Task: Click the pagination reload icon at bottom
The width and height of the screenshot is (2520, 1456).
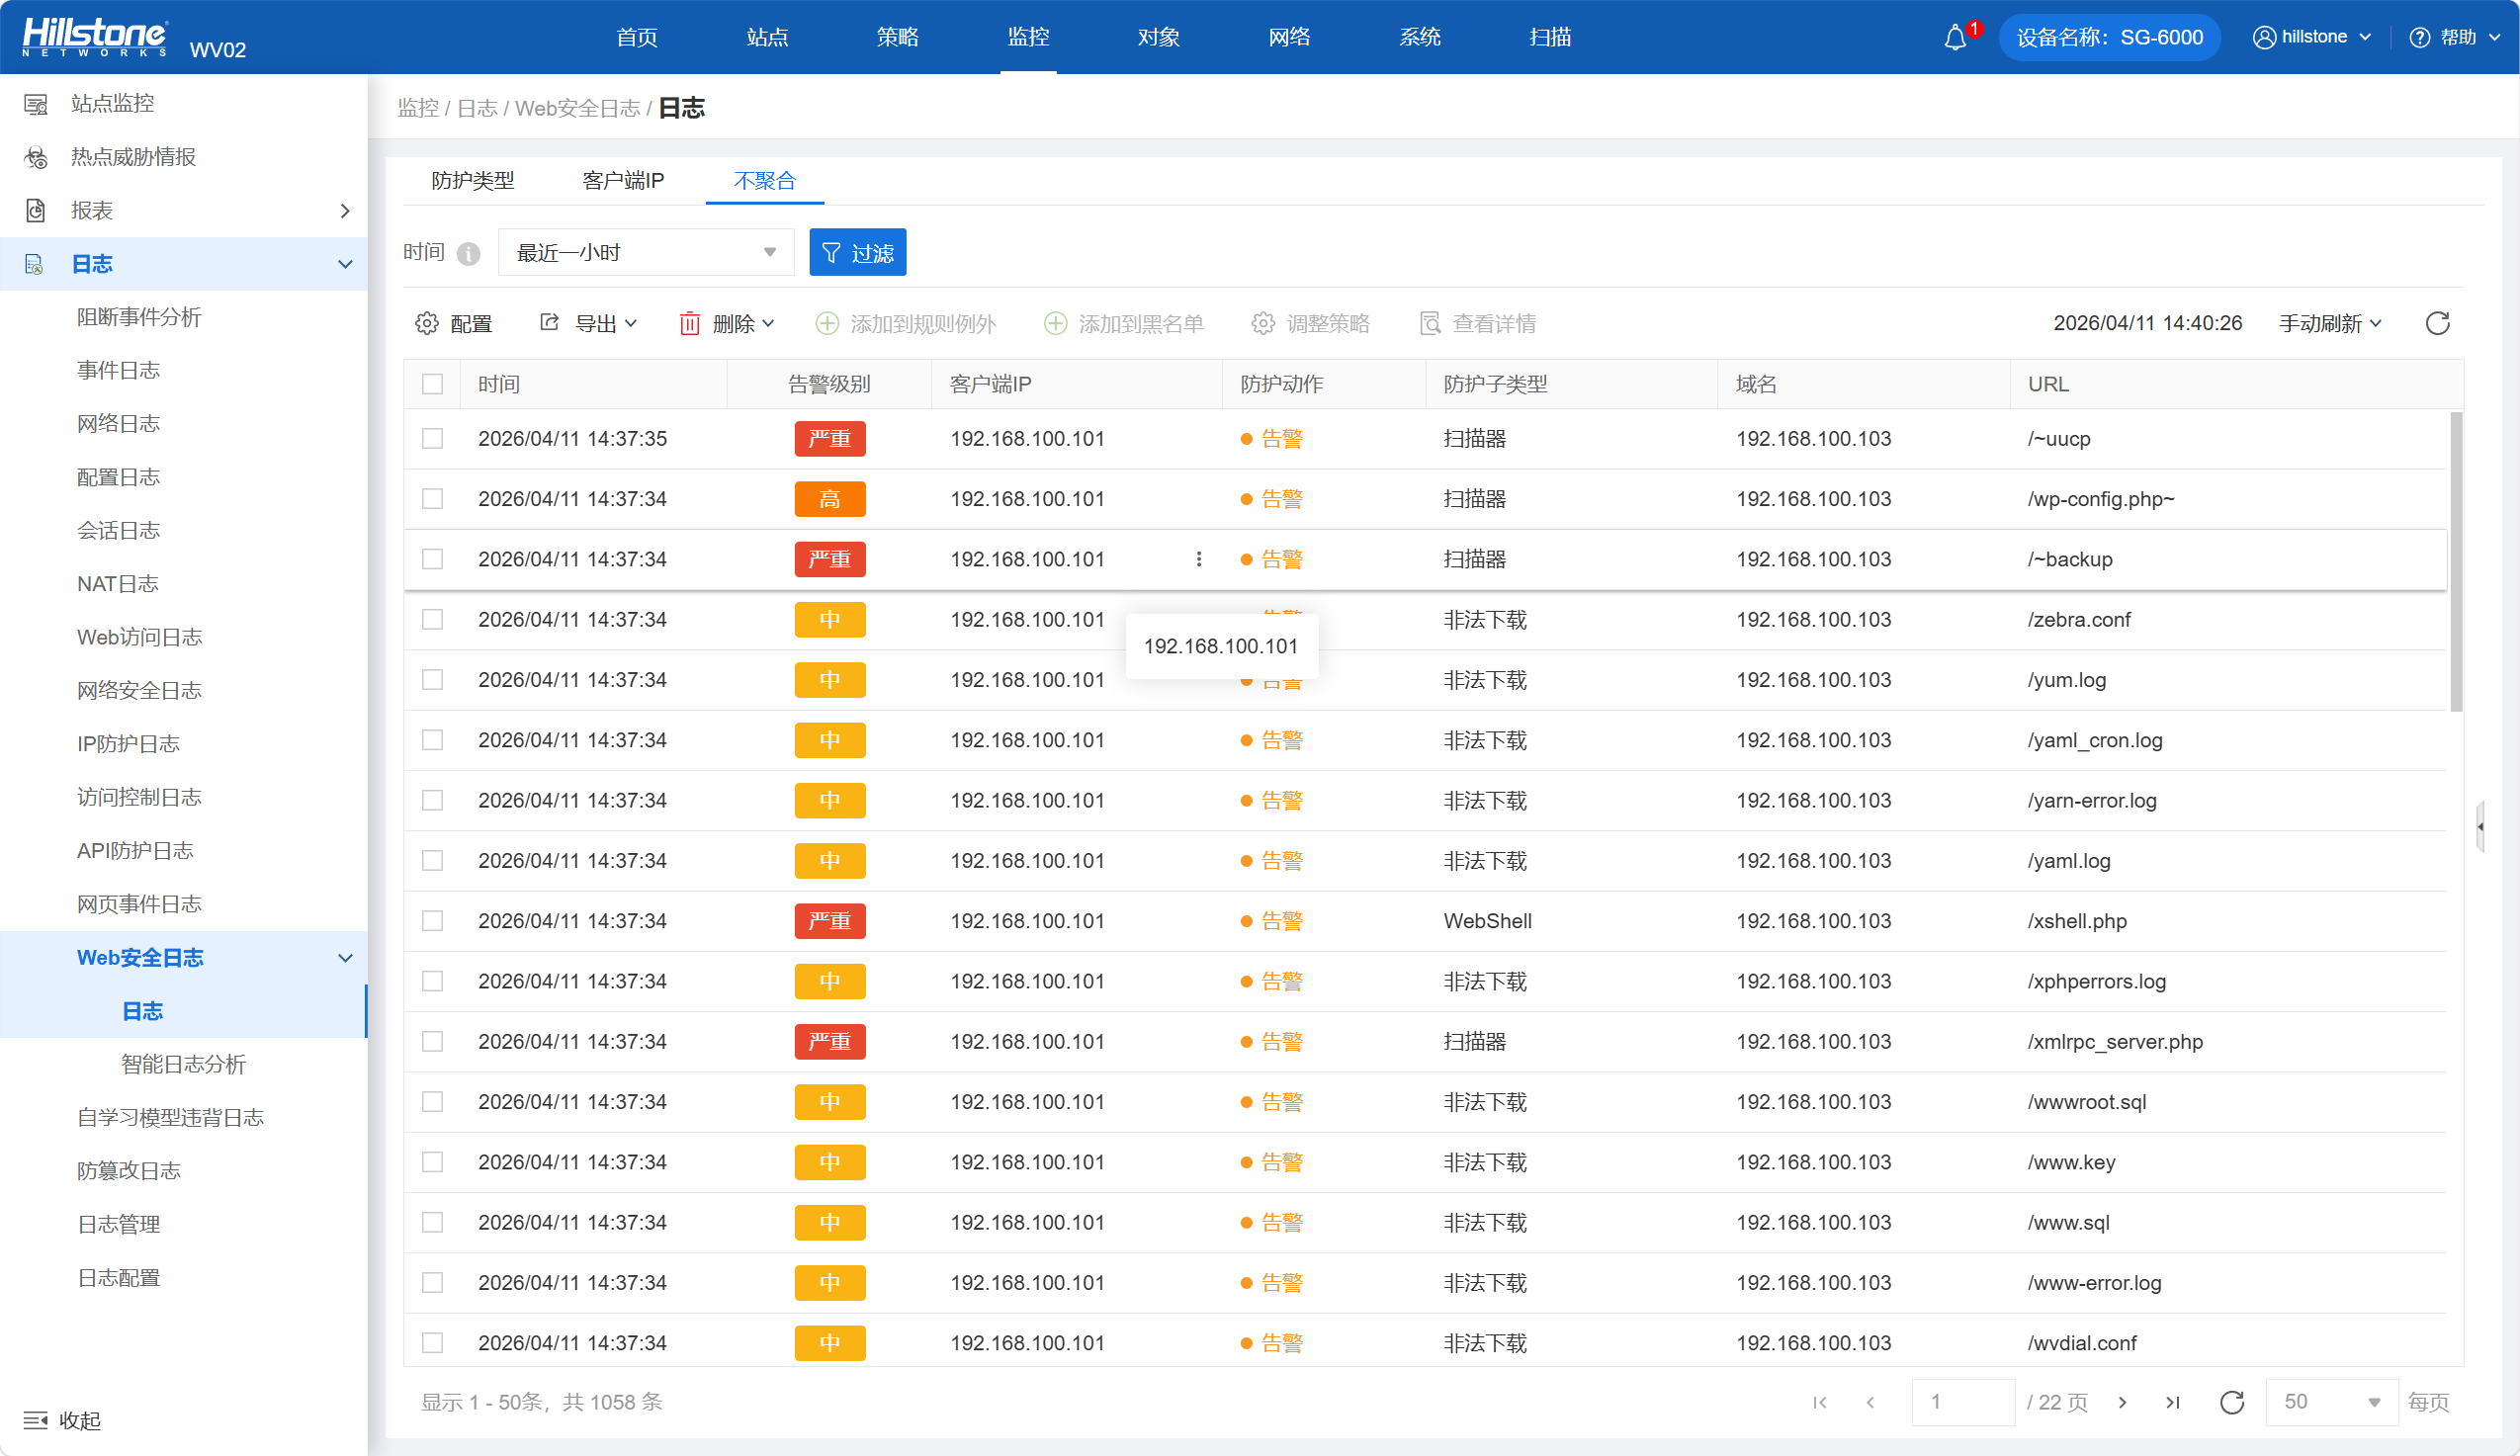Action: [2232, 1402]
